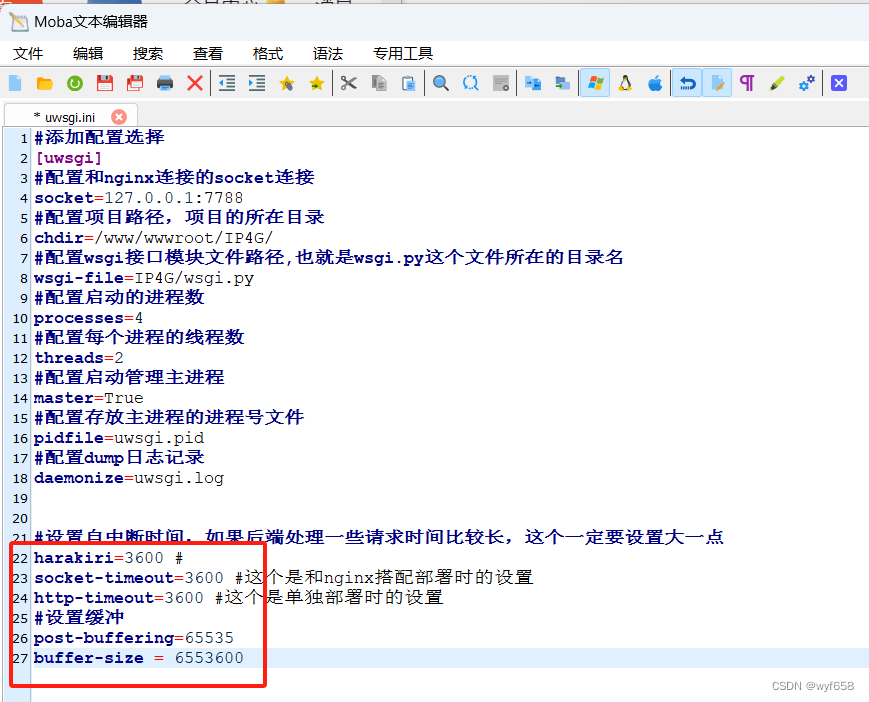Select Linux penguin line-ending format icon
The height and width of the screenshot is (702, 869).
click(x=625, y=84)
